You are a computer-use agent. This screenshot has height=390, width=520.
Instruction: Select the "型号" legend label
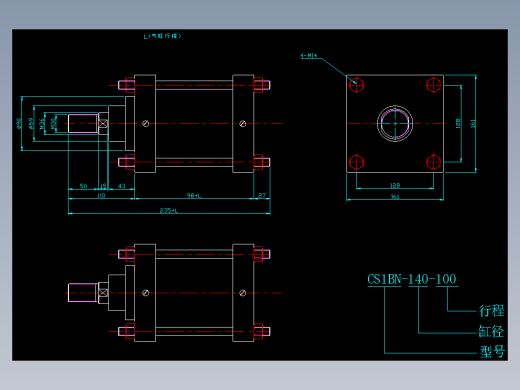[x=492, y=351]
